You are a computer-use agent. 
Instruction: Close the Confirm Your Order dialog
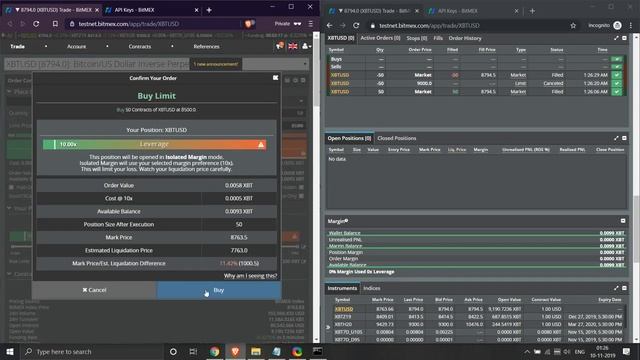pos(276,78)
